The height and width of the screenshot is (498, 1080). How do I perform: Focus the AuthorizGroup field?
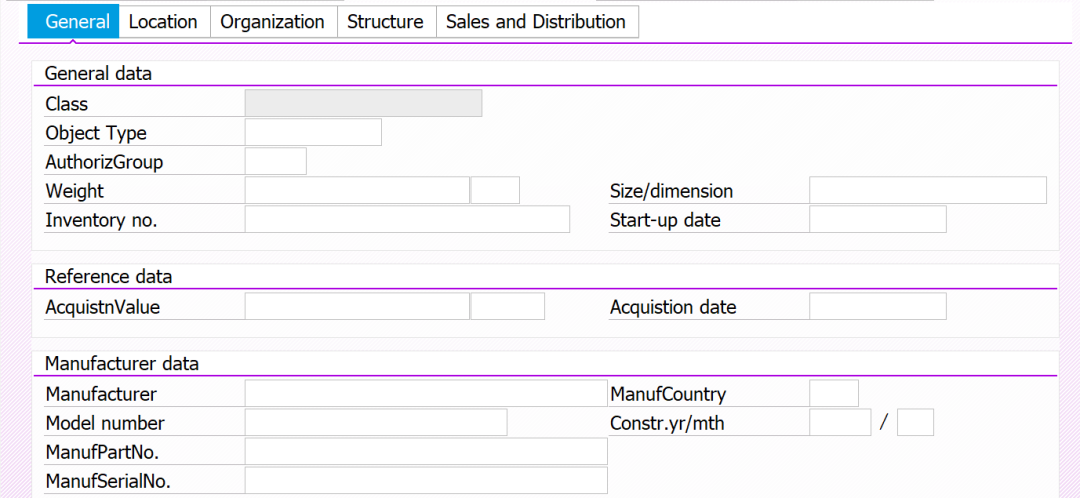[275, 162]
